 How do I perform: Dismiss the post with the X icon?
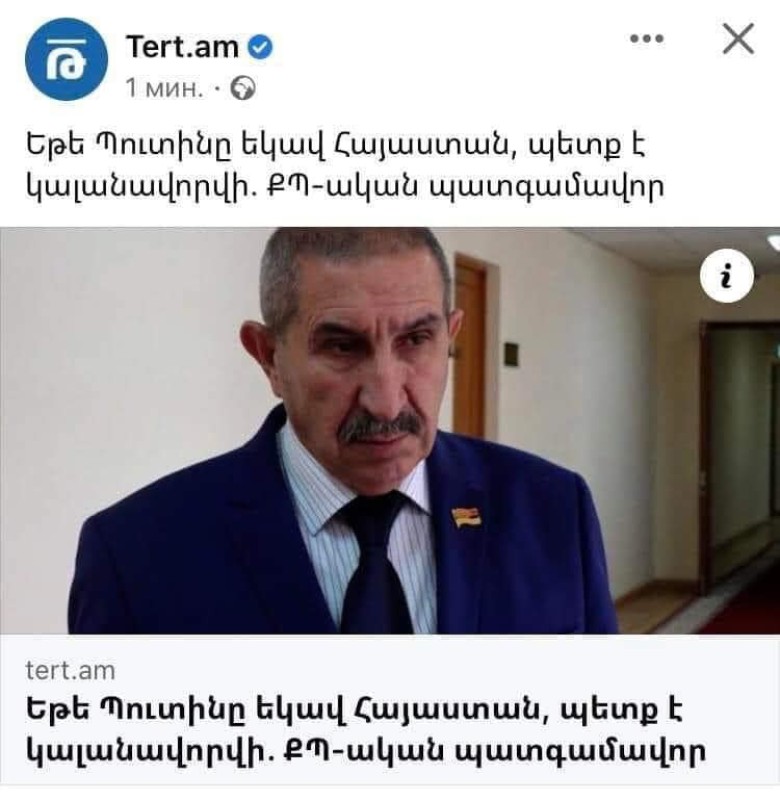(738, 38)
